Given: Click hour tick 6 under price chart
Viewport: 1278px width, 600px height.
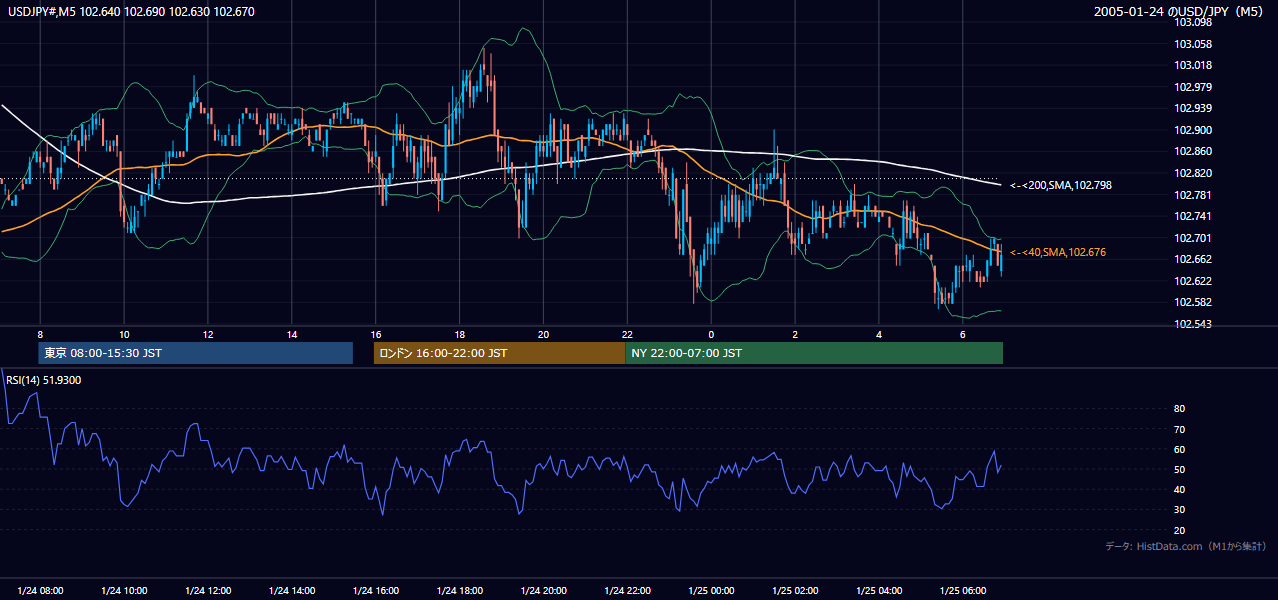Looking at the screenshot, I should [962, 334].
